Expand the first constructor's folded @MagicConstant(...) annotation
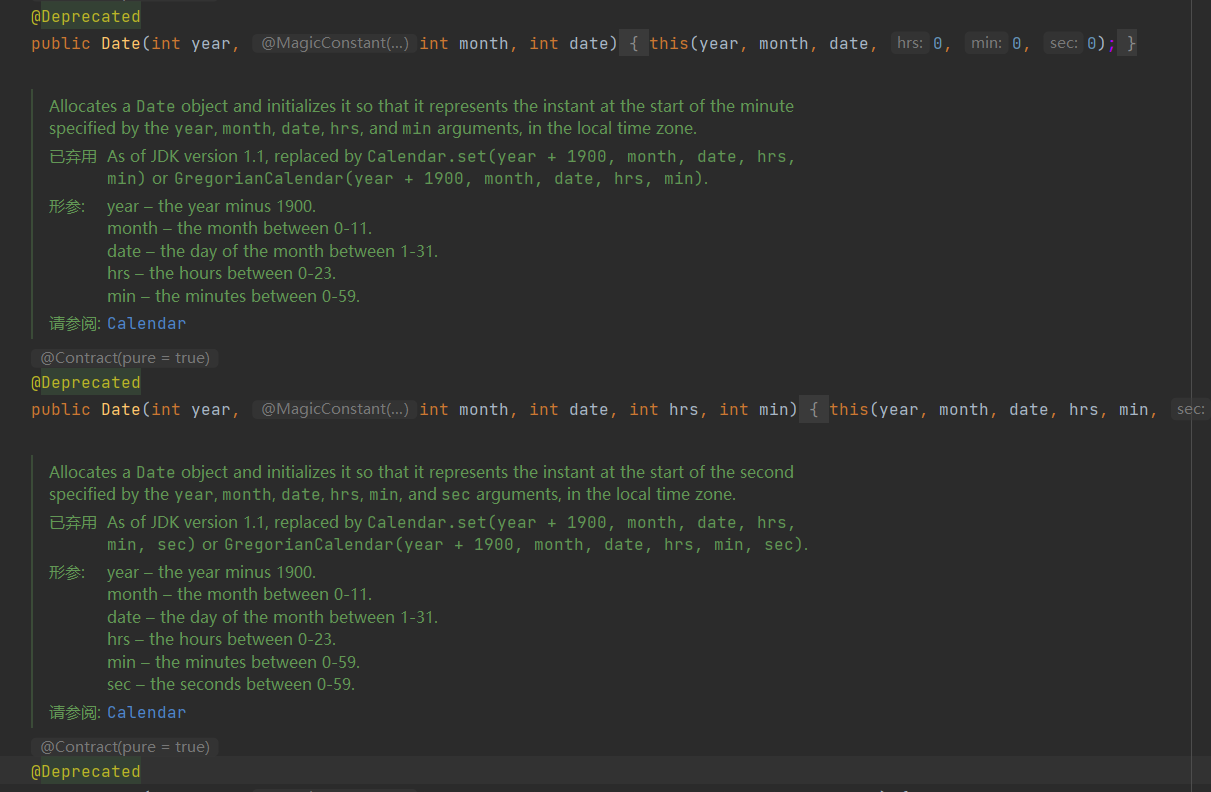 (x=334, y=43)
